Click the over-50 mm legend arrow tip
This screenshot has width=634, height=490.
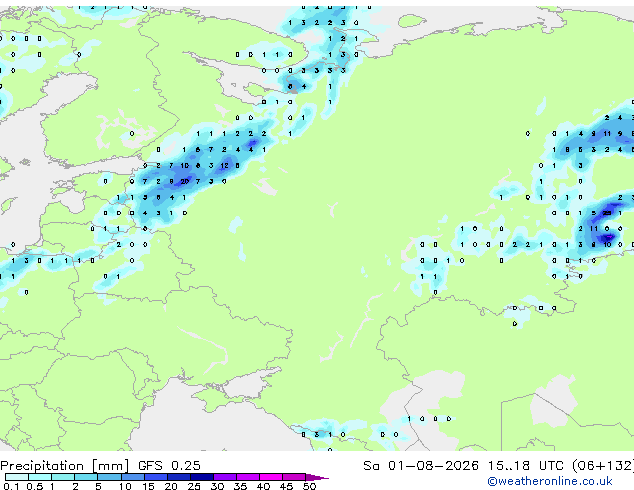click(x=317, y=477)
